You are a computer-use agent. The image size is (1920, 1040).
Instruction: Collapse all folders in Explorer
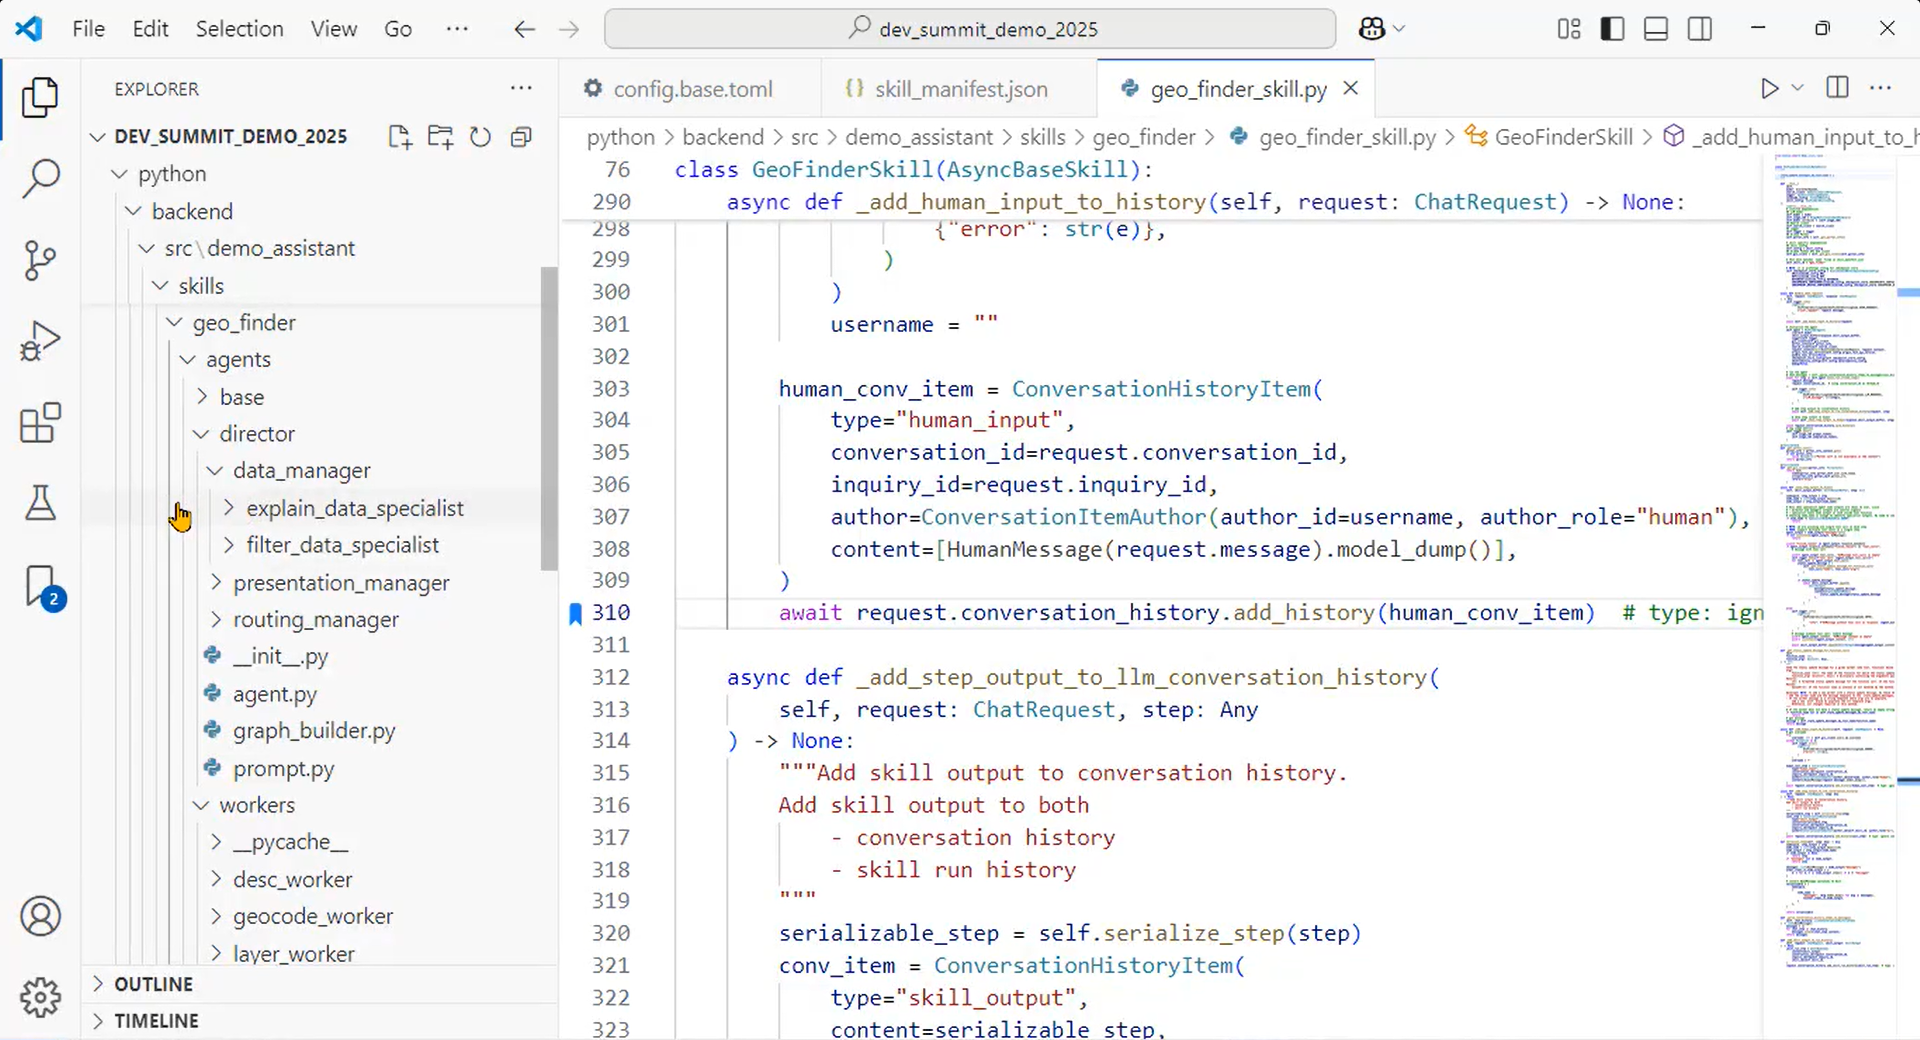(520, 137)
